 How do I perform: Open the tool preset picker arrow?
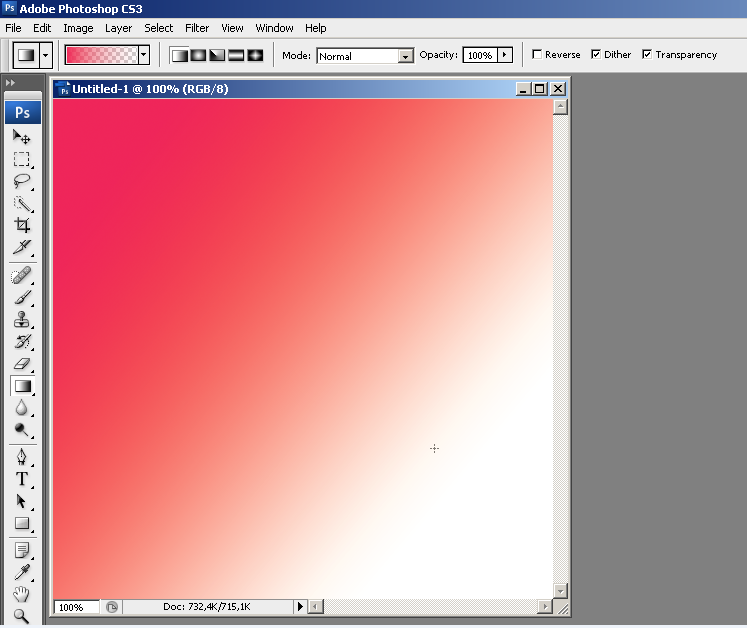pos(46,55)
